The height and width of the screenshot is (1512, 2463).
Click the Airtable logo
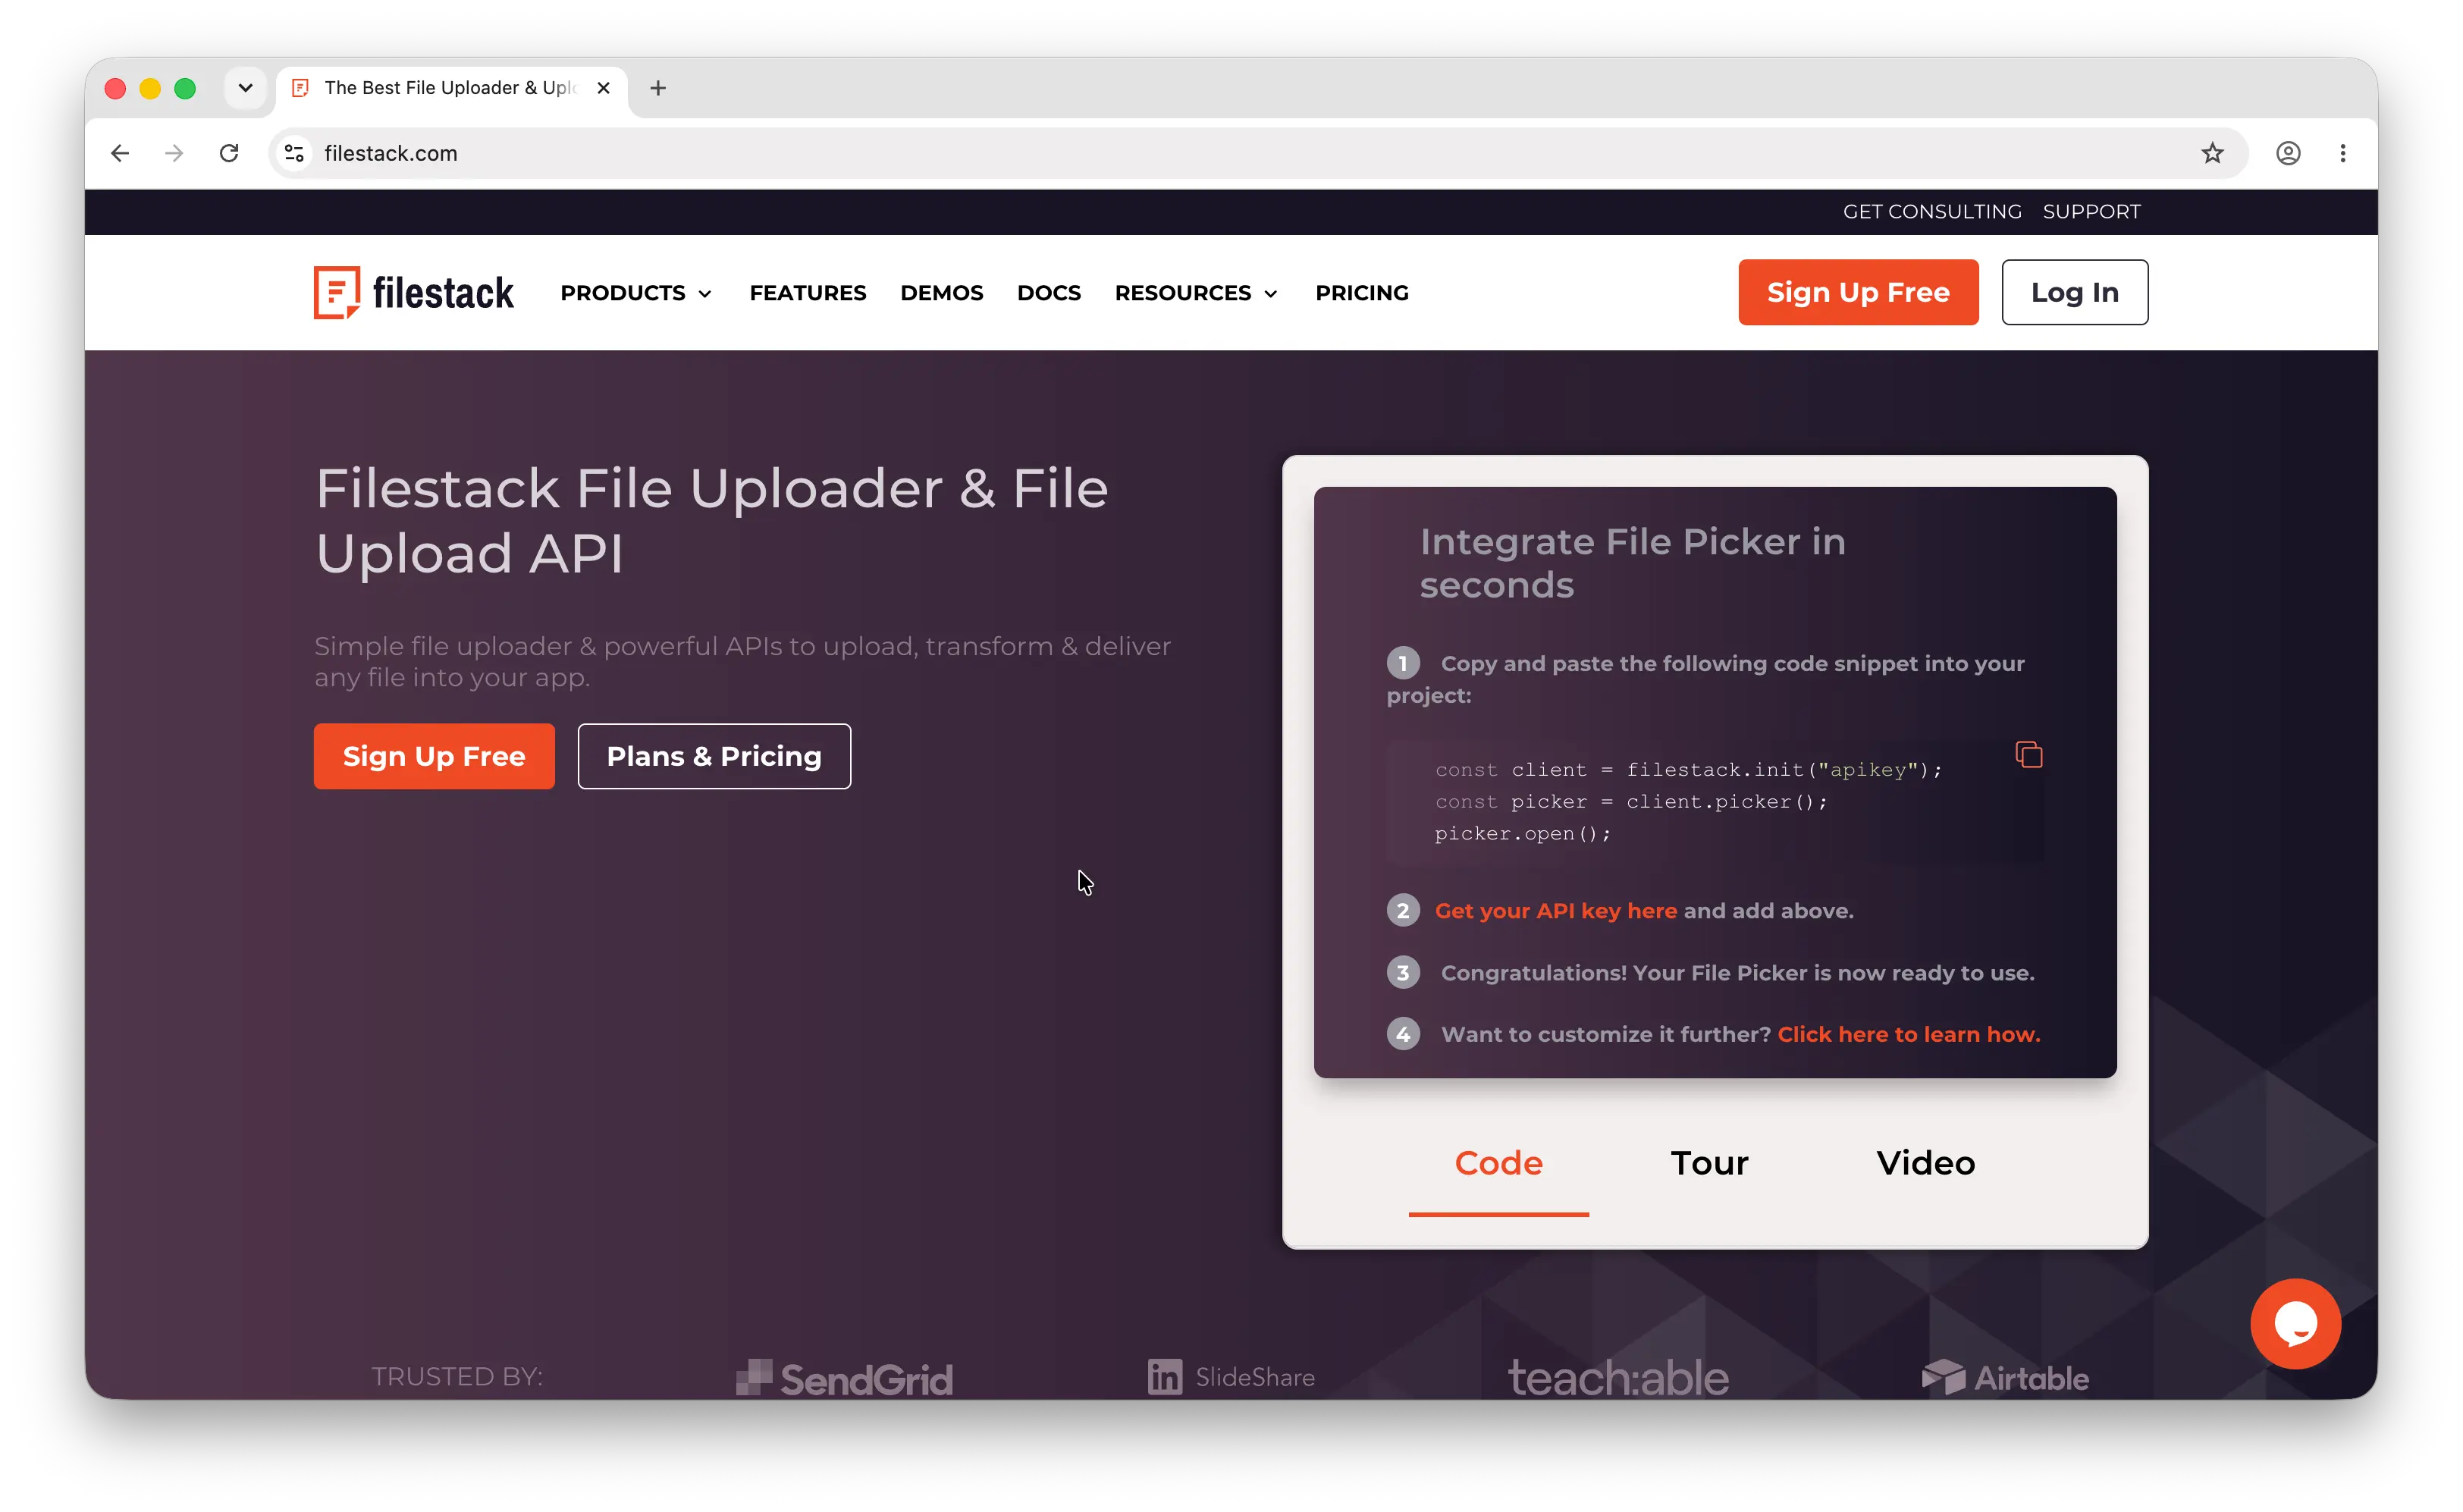2005,1378
